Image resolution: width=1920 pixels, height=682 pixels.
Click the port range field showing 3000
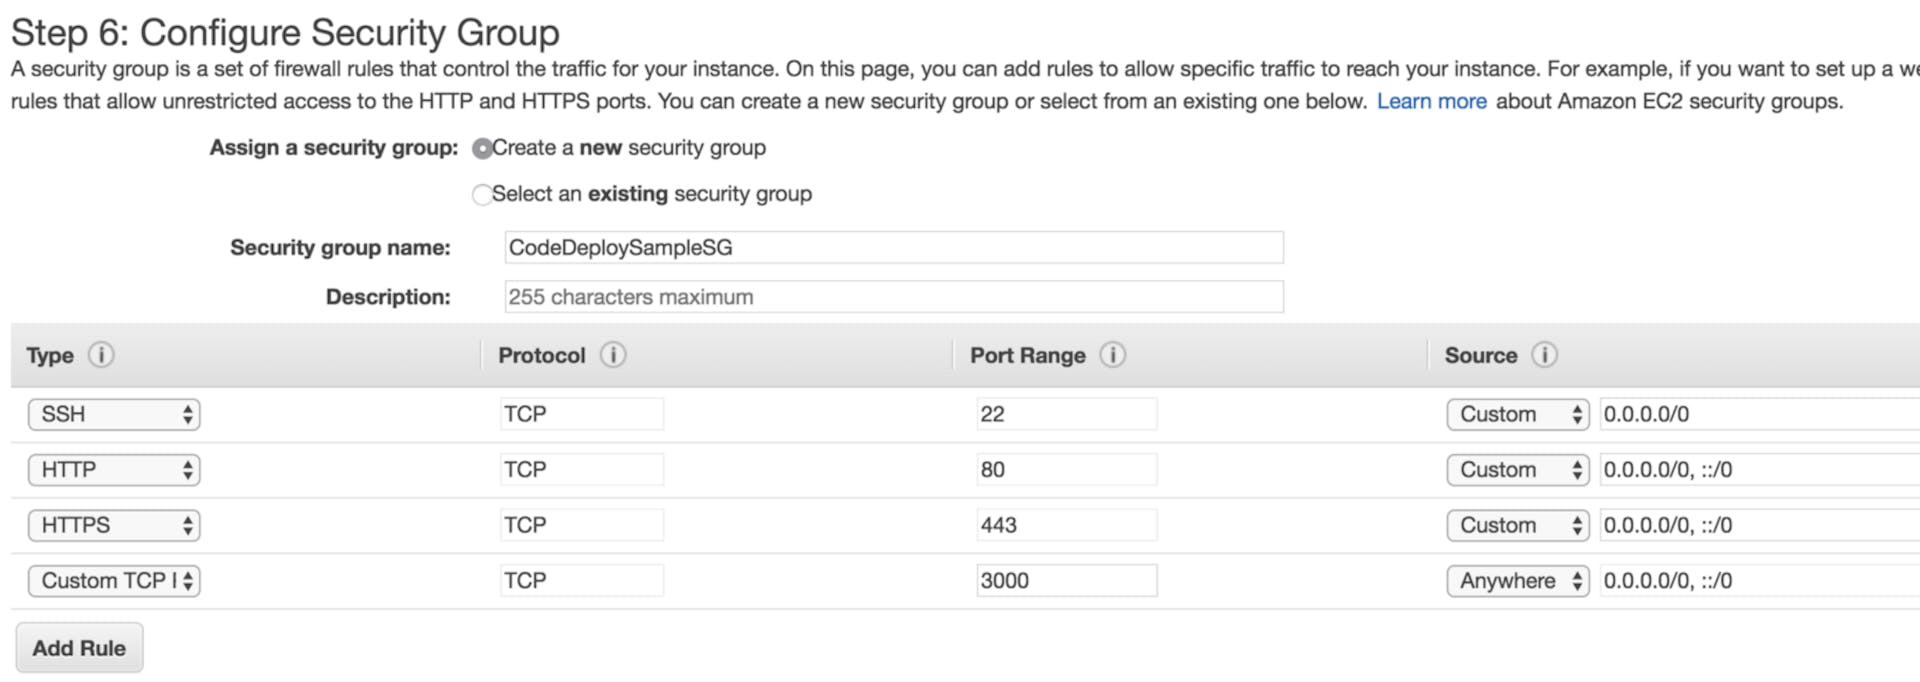pos(1066,581)
